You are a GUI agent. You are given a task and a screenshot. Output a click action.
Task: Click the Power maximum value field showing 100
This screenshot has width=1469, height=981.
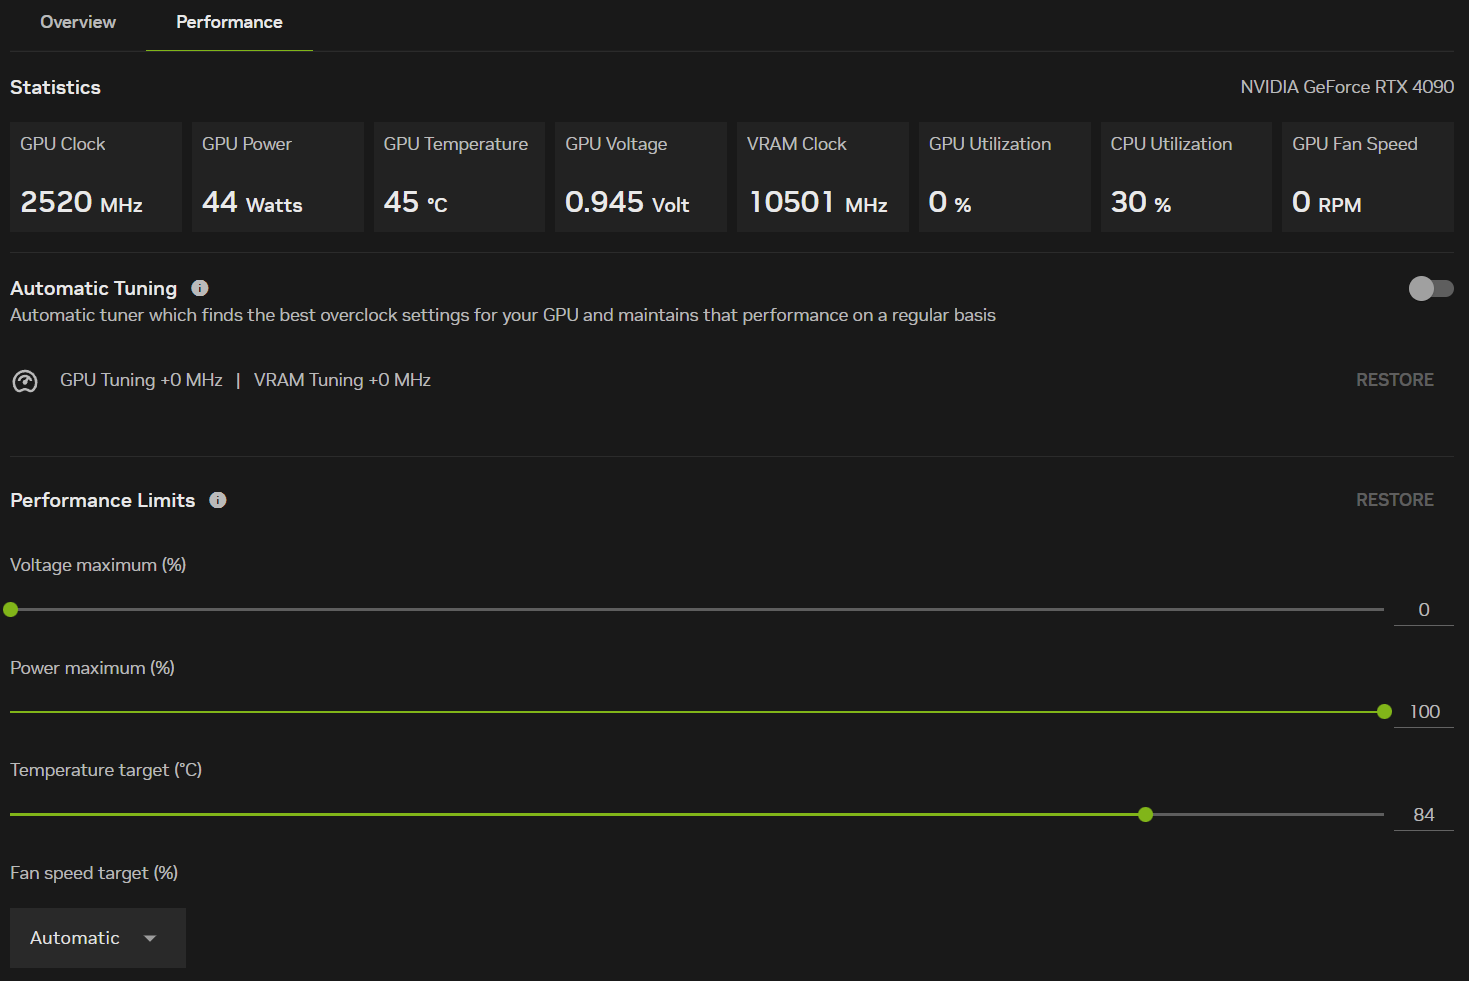point(1424,712)
